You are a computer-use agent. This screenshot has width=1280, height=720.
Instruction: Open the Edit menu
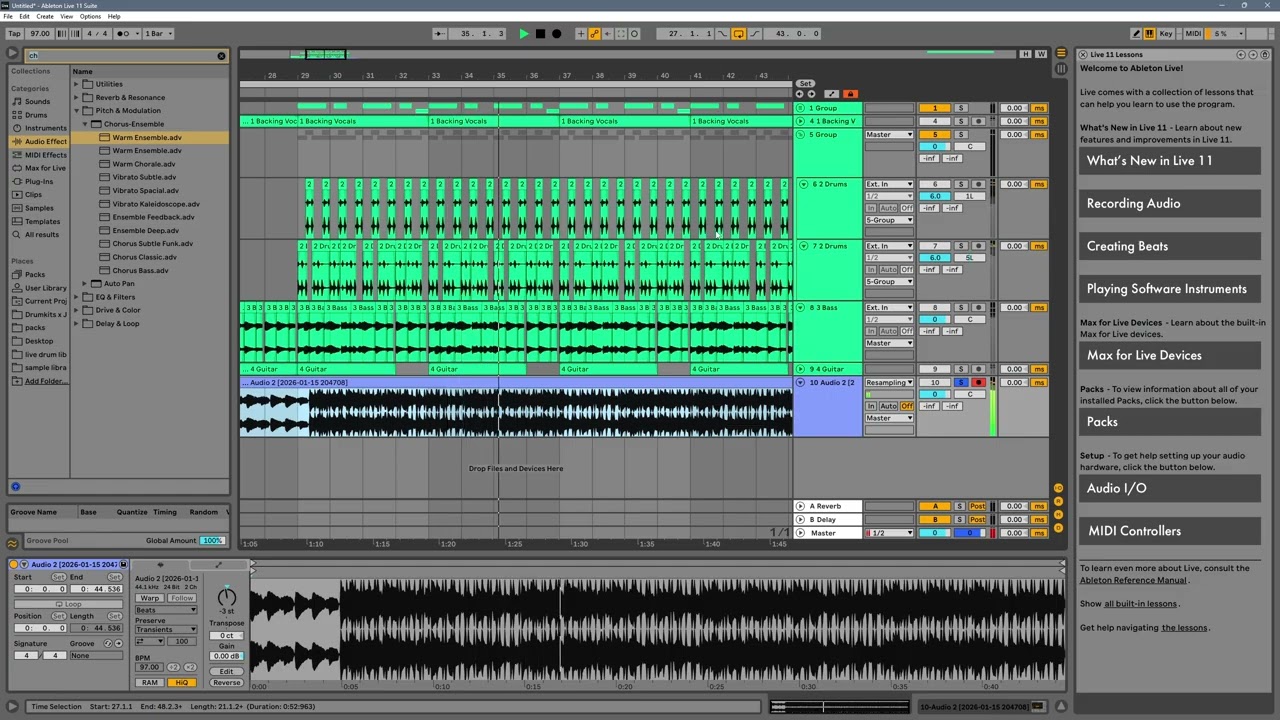click(x=24, y=17)
